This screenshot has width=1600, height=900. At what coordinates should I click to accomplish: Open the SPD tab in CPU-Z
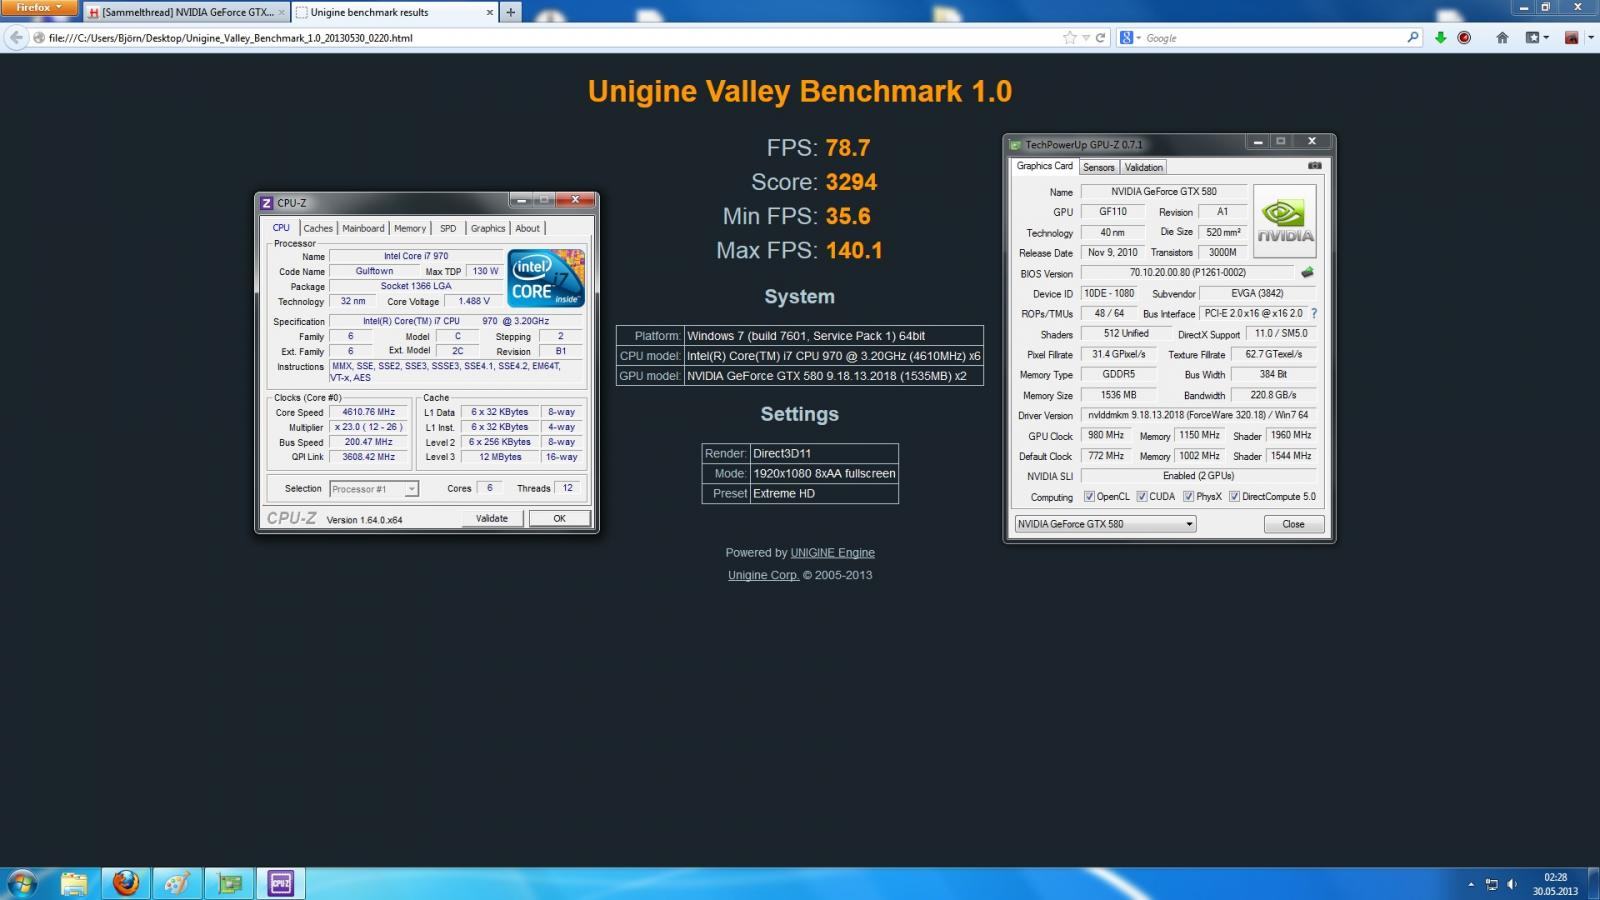click(x=448, y=228)
